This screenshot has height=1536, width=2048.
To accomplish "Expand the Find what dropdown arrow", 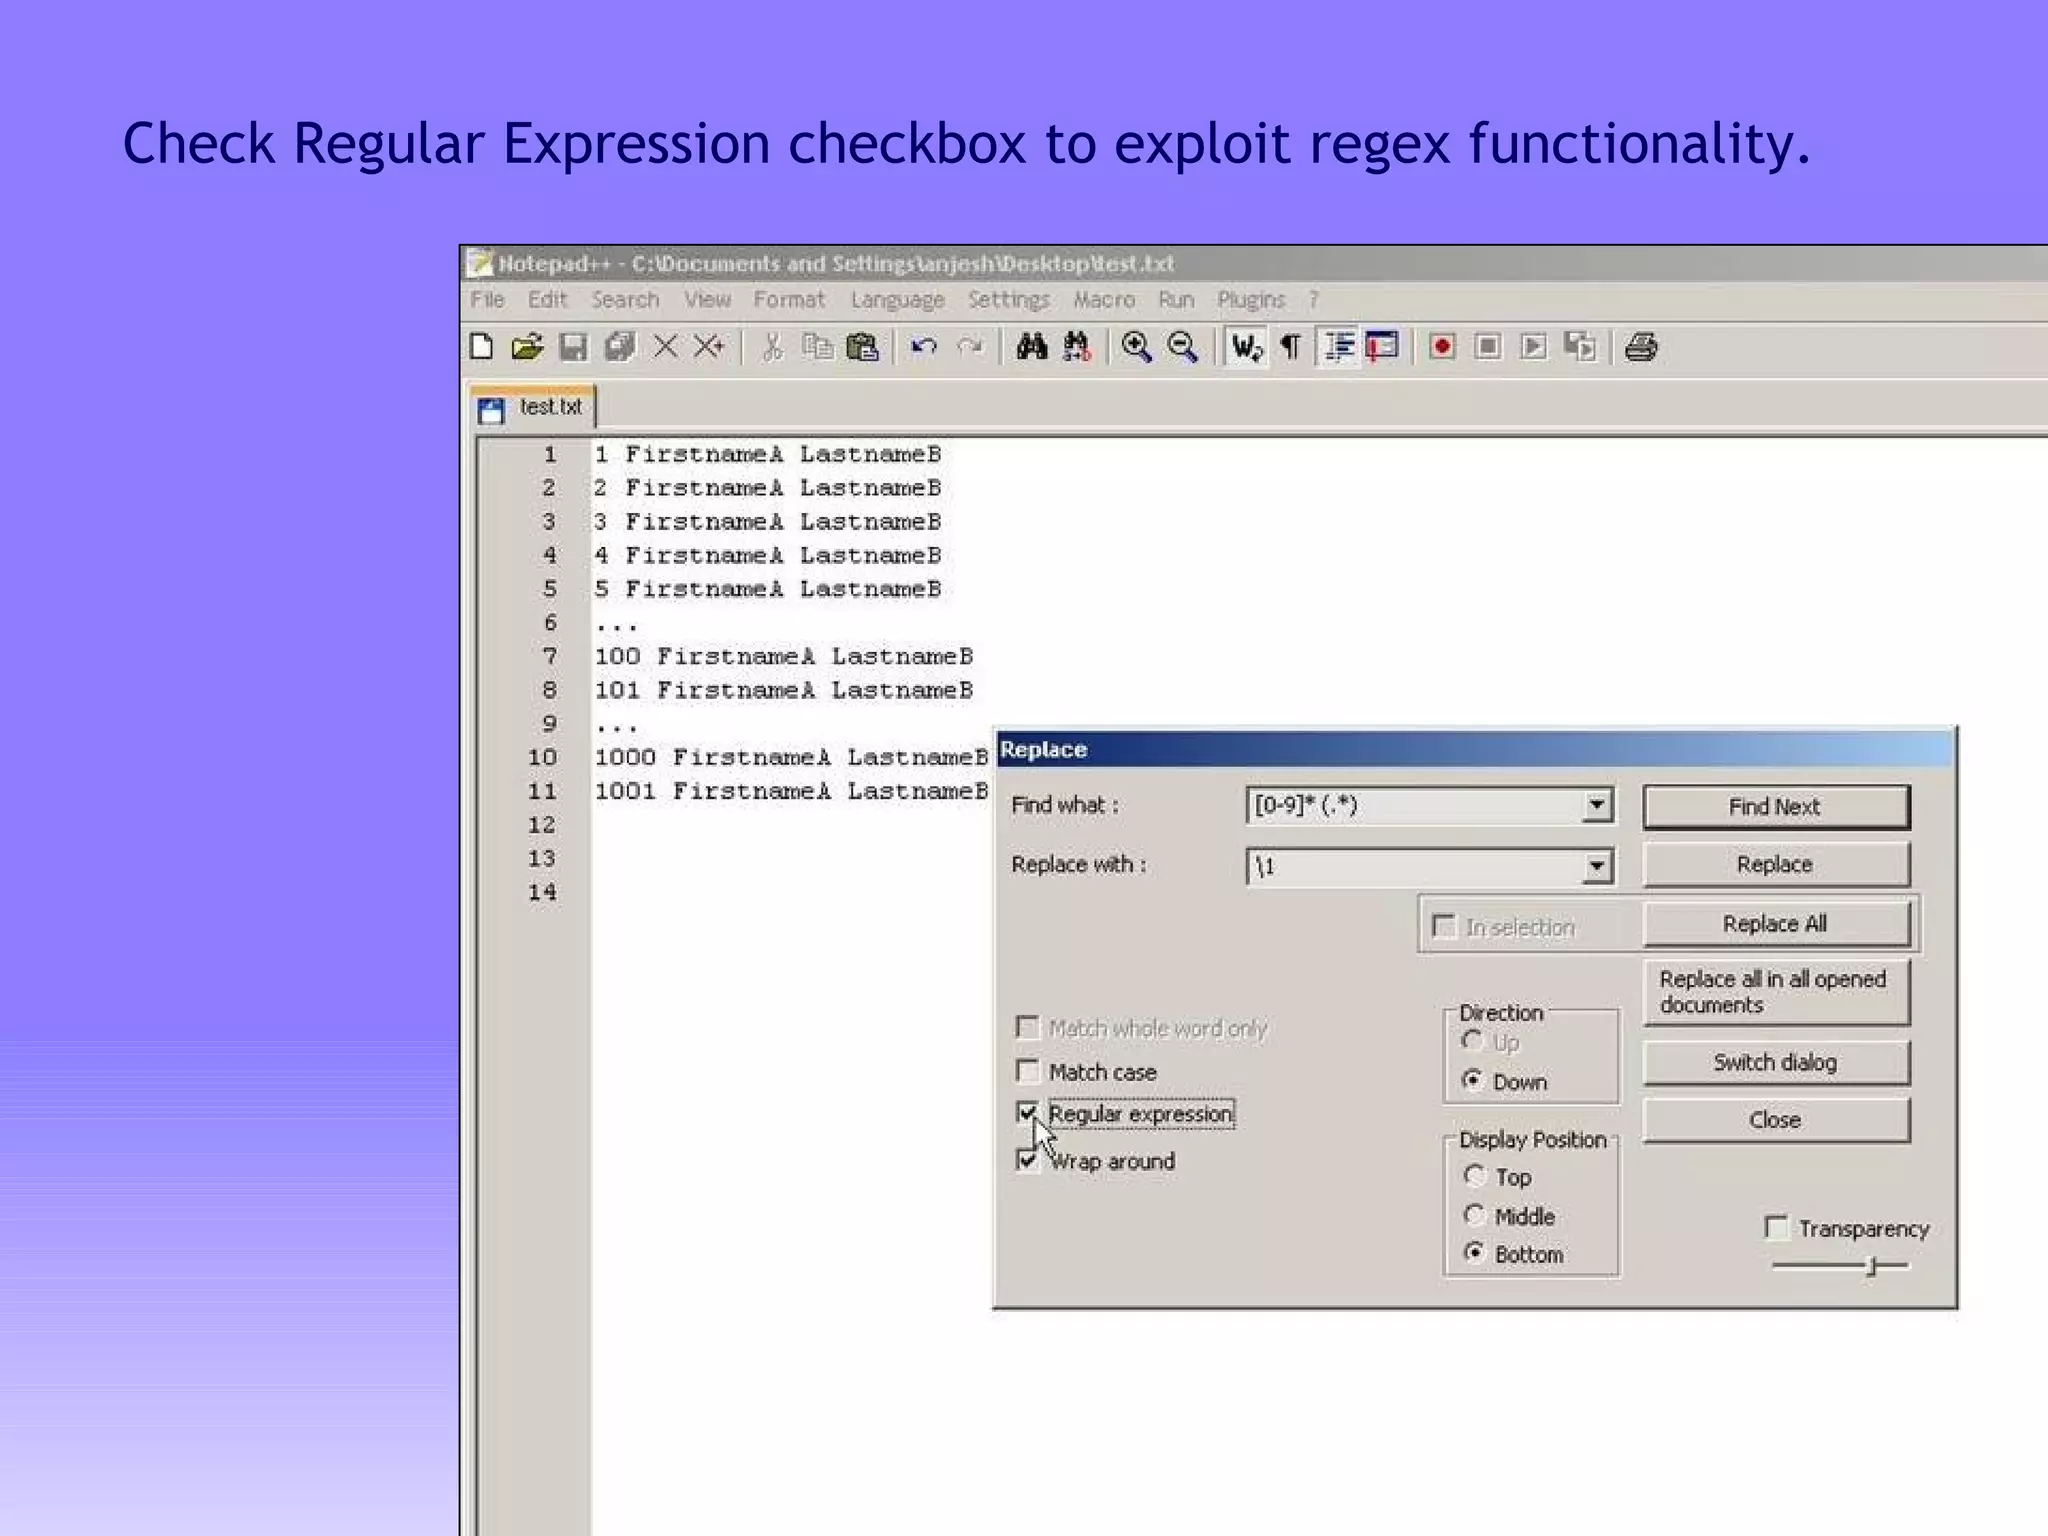I will pyautogui.click(x=1597, y=805).
